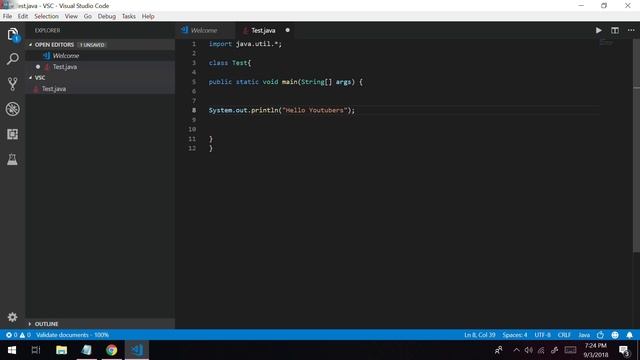640x360 pixels.
Task: Open the touch keyboard tray icon
Action: pos(570,350)
